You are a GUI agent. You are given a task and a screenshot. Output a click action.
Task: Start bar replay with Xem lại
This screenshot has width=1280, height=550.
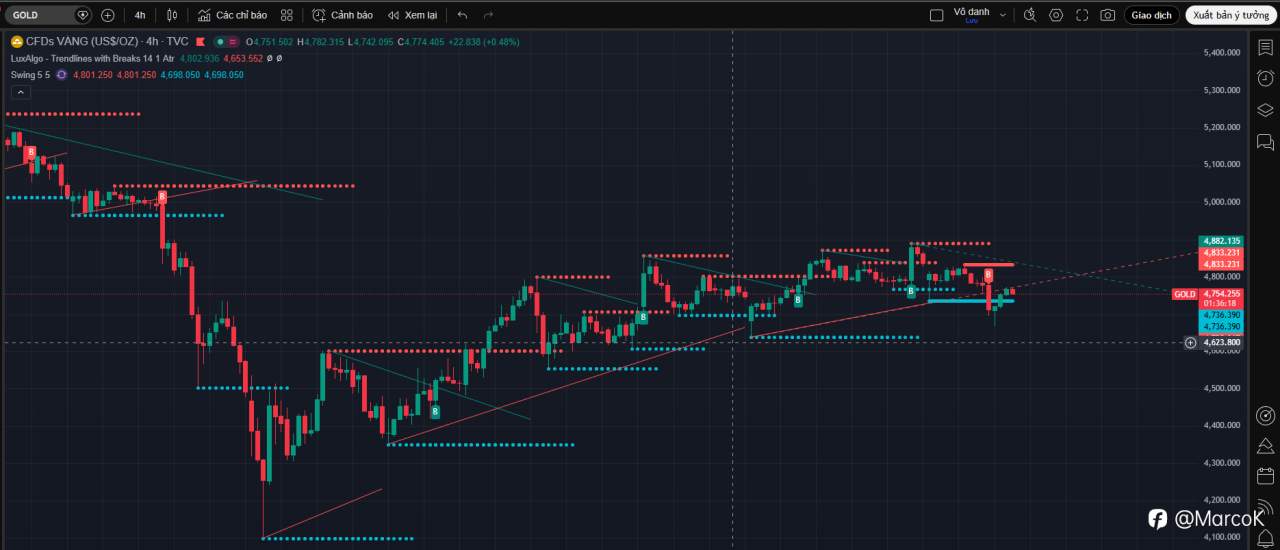[x=412, y=15]
